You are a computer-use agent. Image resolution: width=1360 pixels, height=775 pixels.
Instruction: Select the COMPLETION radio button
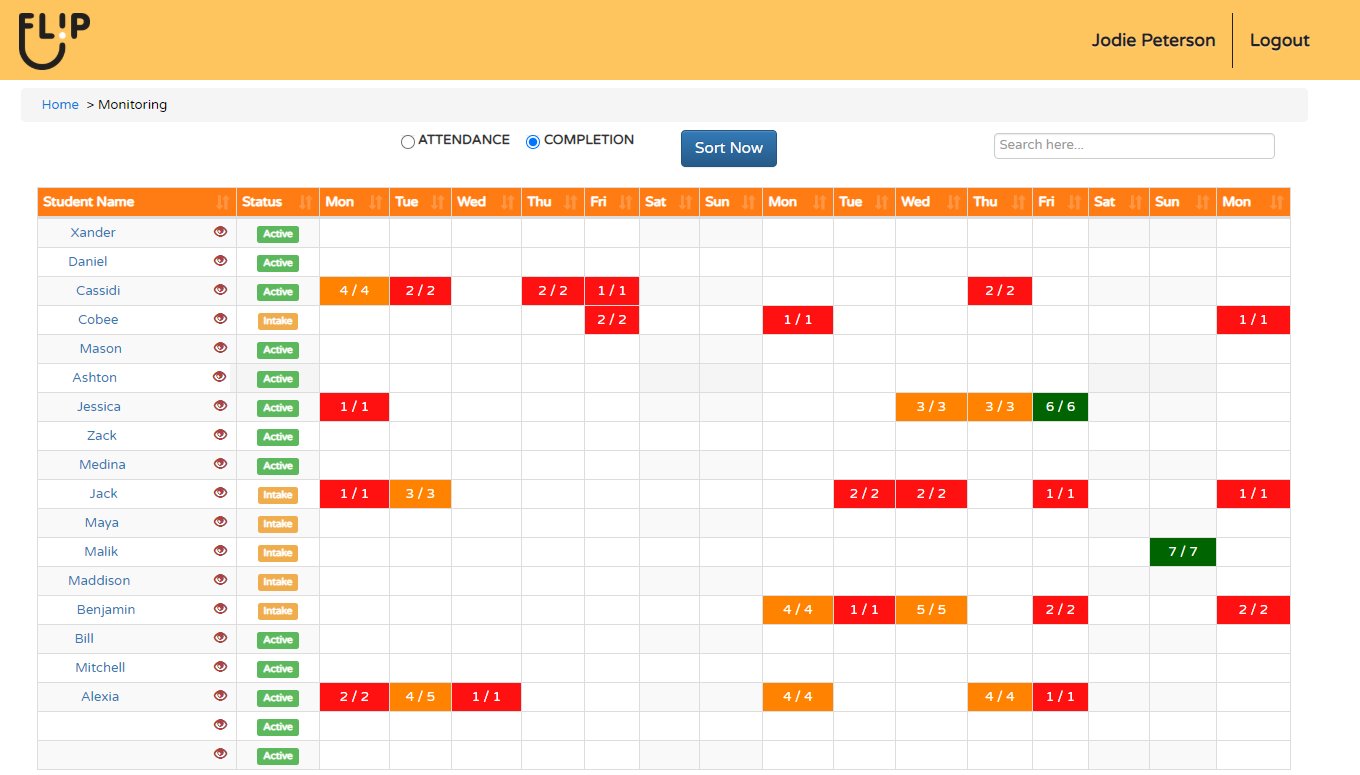coord(533,142)
